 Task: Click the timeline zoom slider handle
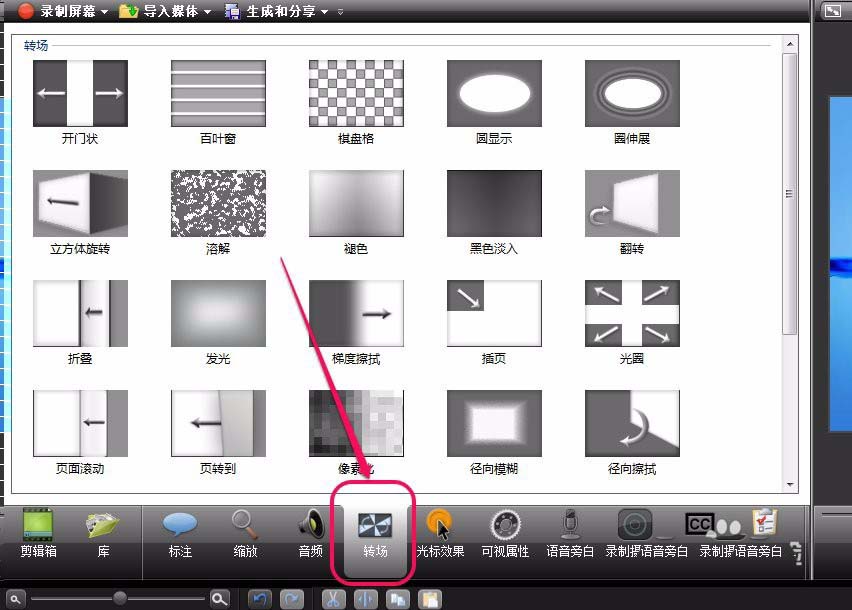tap(120, 599)
